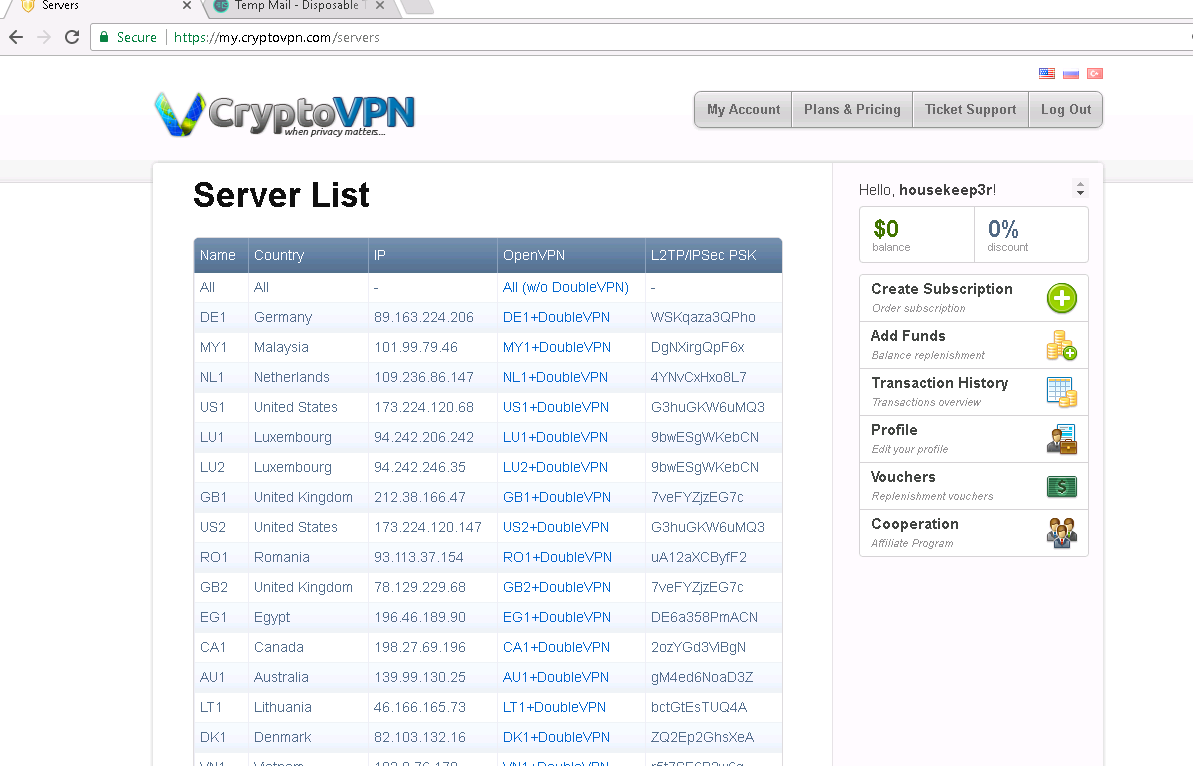Open Plans & Pricing in navigation
This screenshot has height=766, width=1193.
[x=852, y=110]
